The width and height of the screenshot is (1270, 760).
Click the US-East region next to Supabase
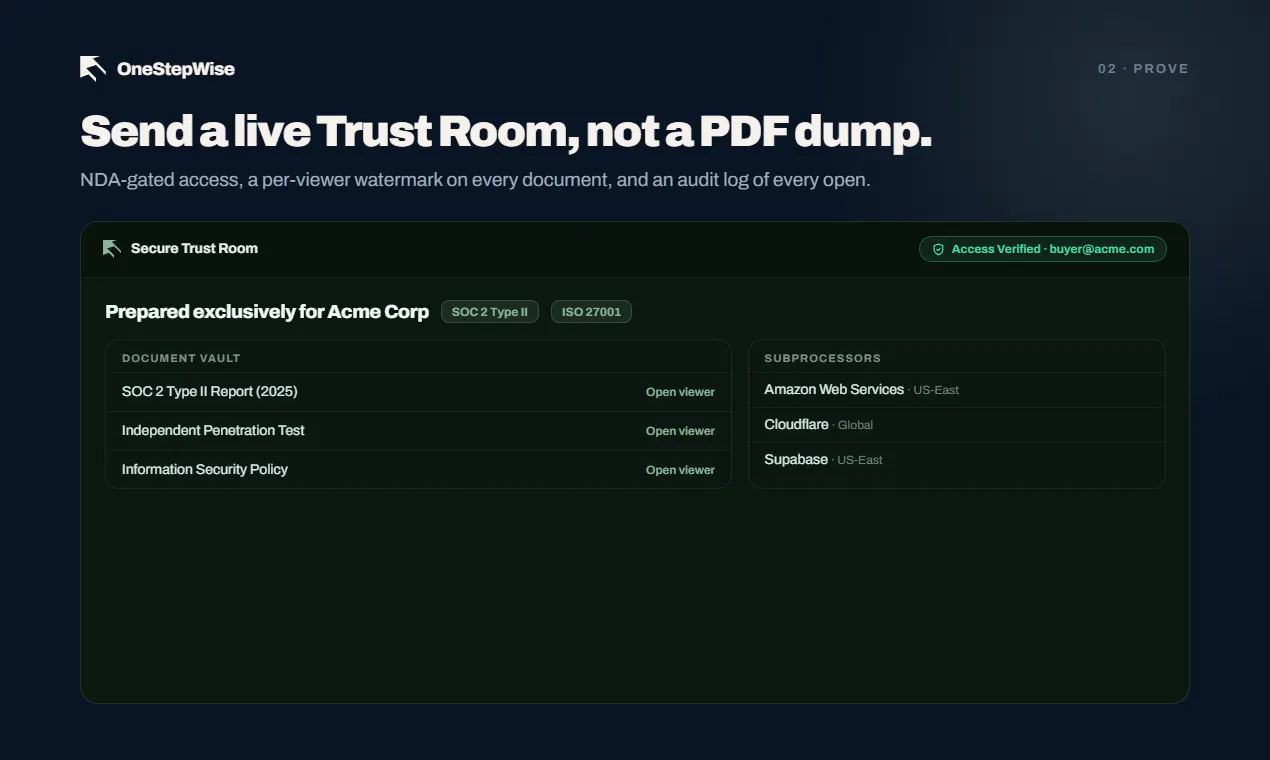pyautogui.click(x=860, y=460)
